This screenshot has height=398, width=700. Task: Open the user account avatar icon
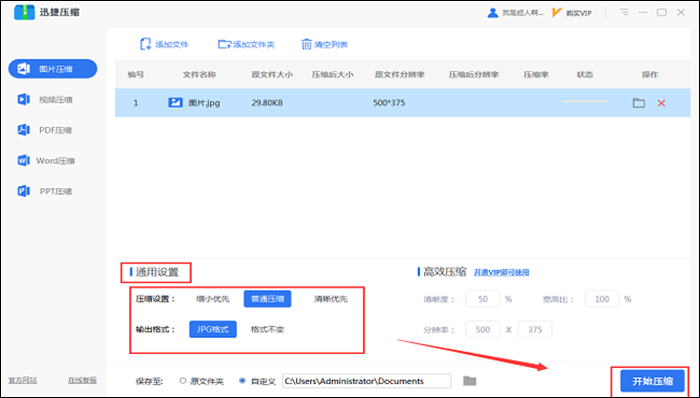coord(492,12)
